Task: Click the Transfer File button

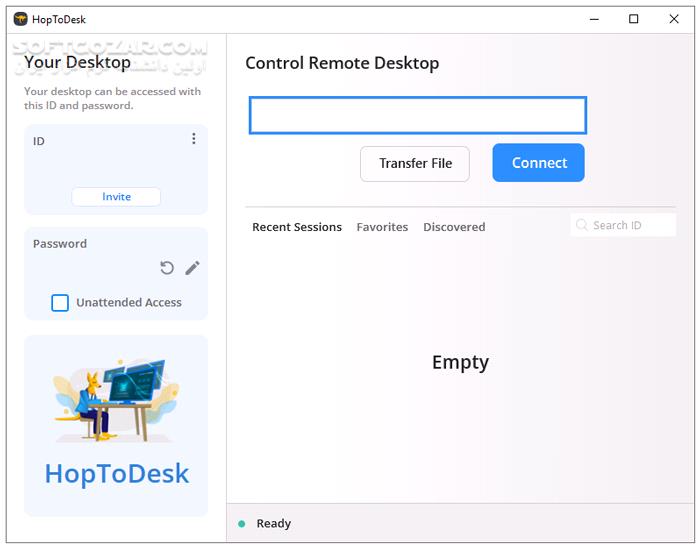Action: tap(415, 163)
